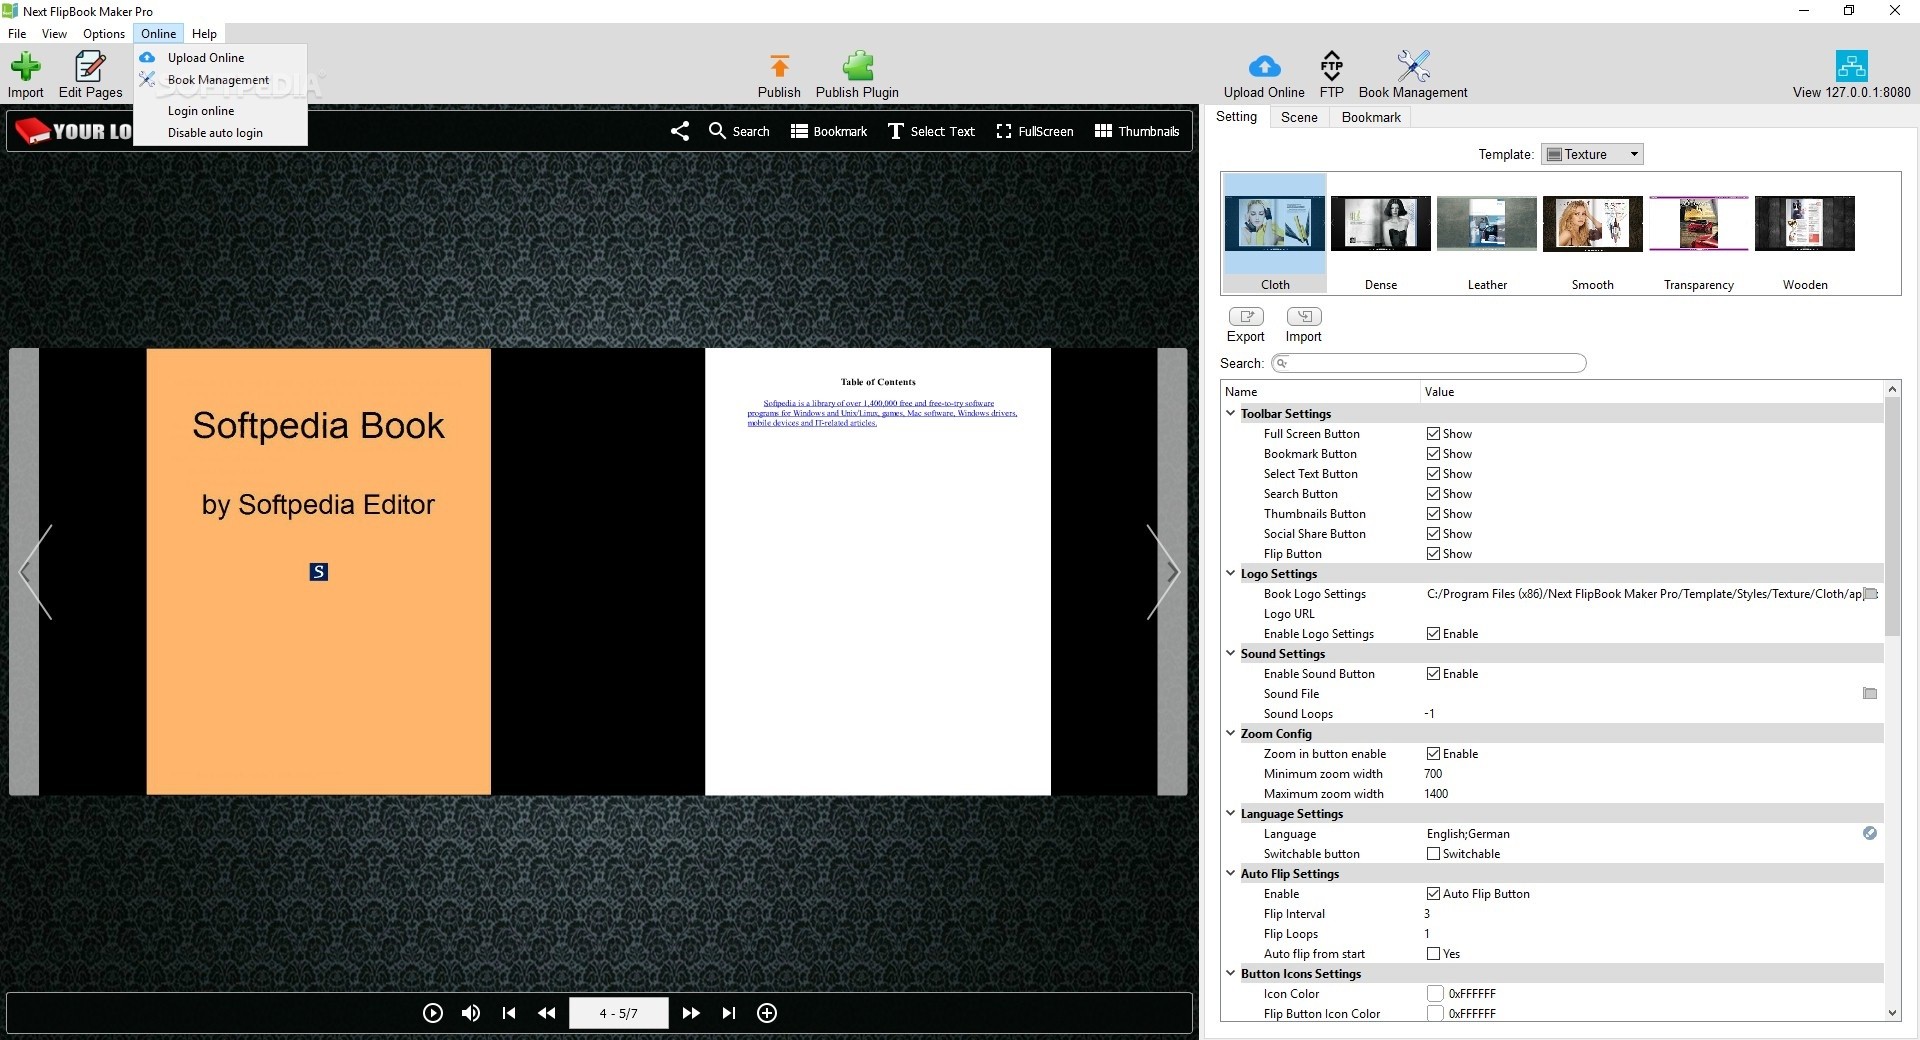This screenshot has height=1040, width=1920.
Task: Enable the Switchable language checkbox
Action: [1433, 854]
